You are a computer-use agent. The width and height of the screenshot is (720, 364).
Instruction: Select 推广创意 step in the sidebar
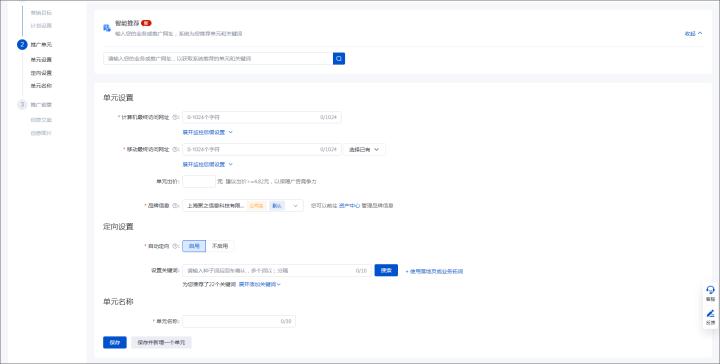click(x=41, y=105)
